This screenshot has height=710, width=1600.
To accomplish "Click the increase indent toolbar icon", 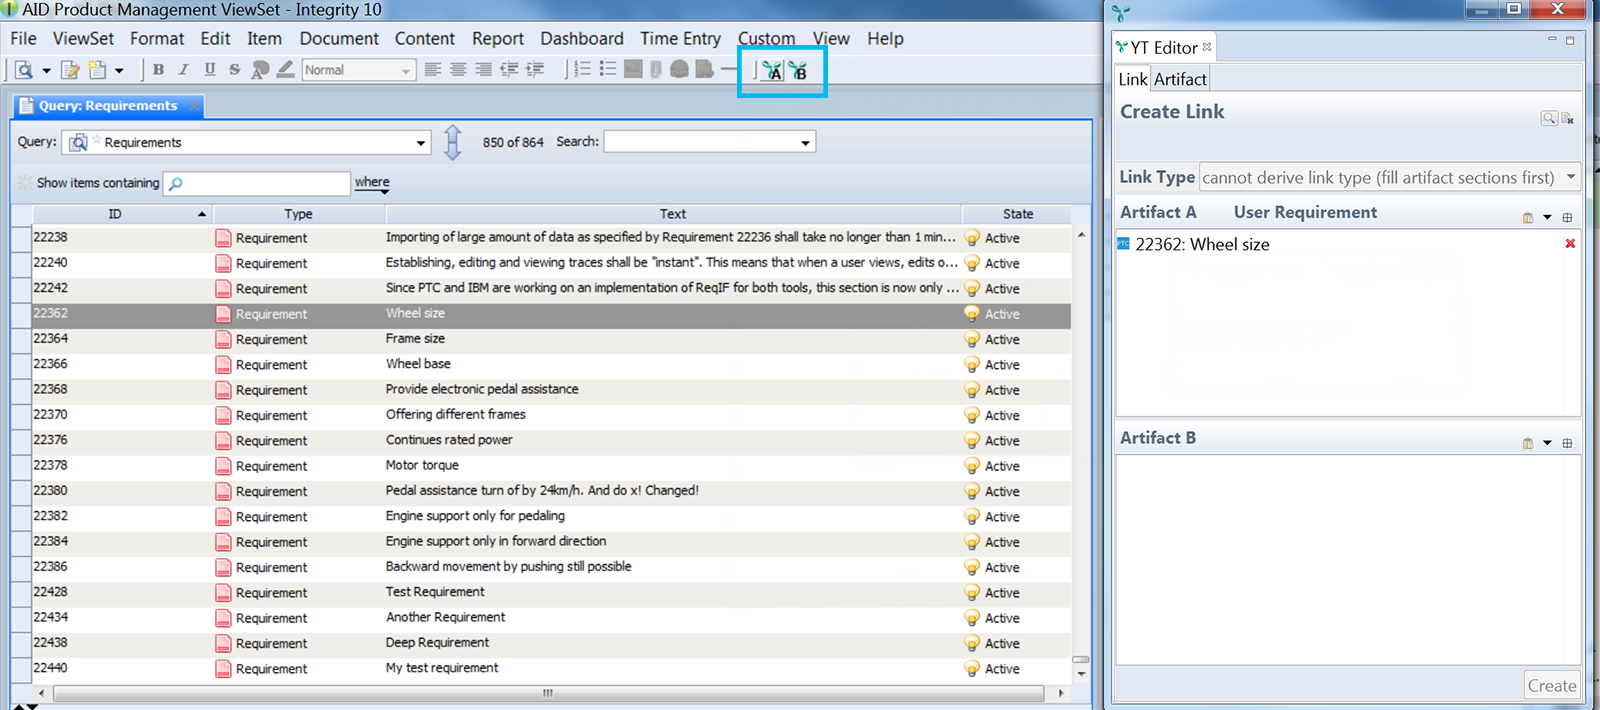I will pos(535,70).
